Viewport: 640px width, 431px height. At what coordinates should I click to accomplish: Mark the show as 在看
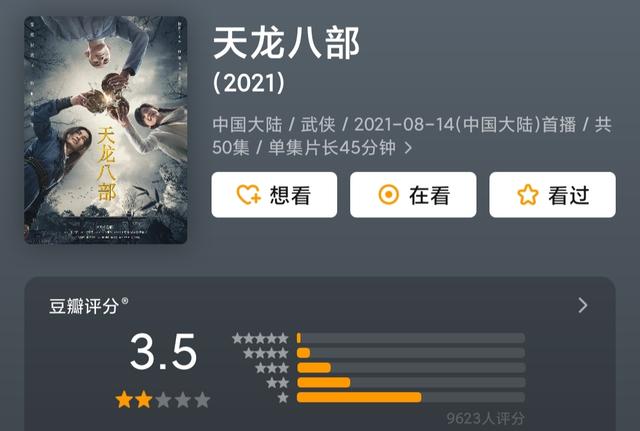pyautogui.click(x=413, y=195)
